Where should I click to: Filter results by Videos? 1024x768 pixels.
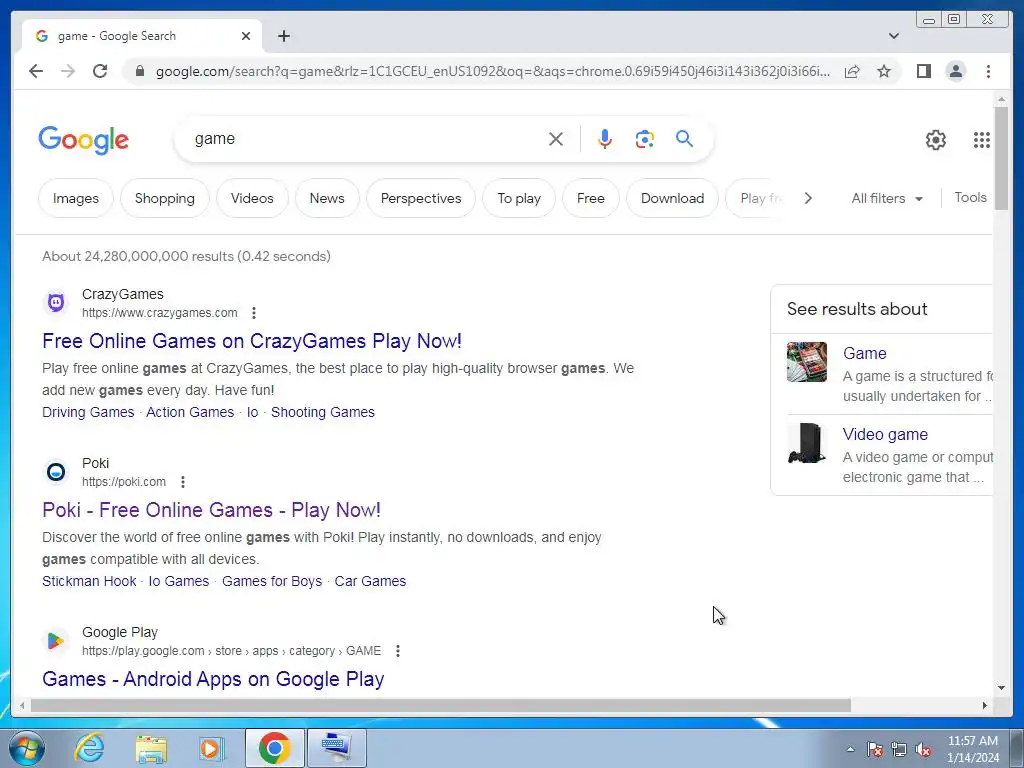252,198
